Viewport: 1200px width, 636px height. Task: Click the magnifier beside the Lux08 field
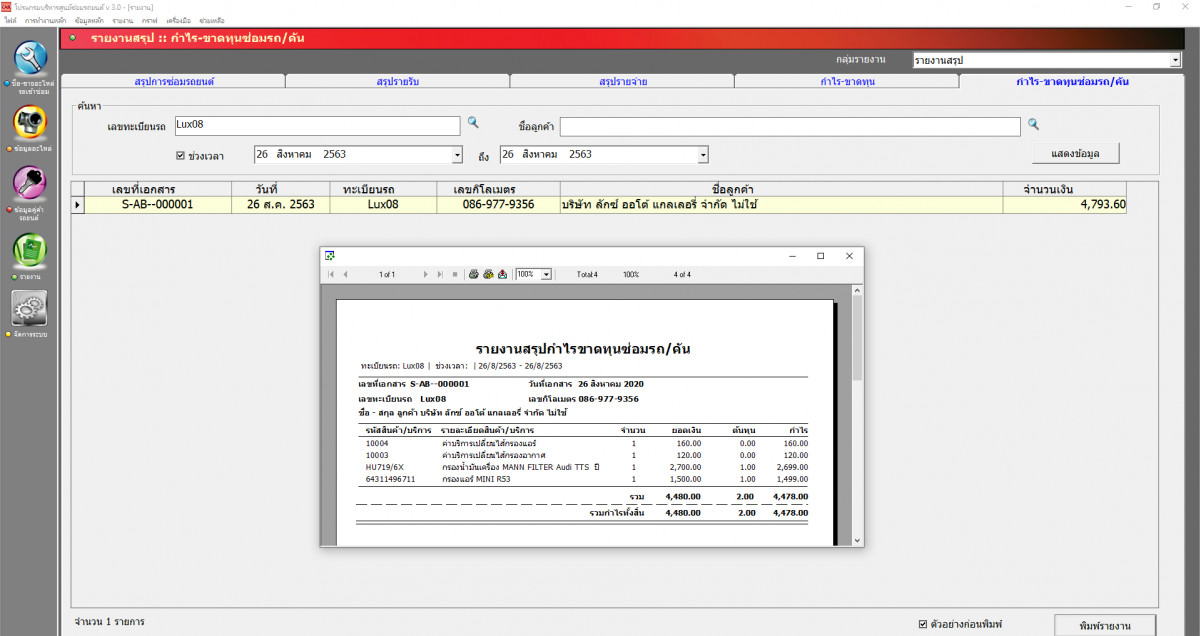pos(474,123)
